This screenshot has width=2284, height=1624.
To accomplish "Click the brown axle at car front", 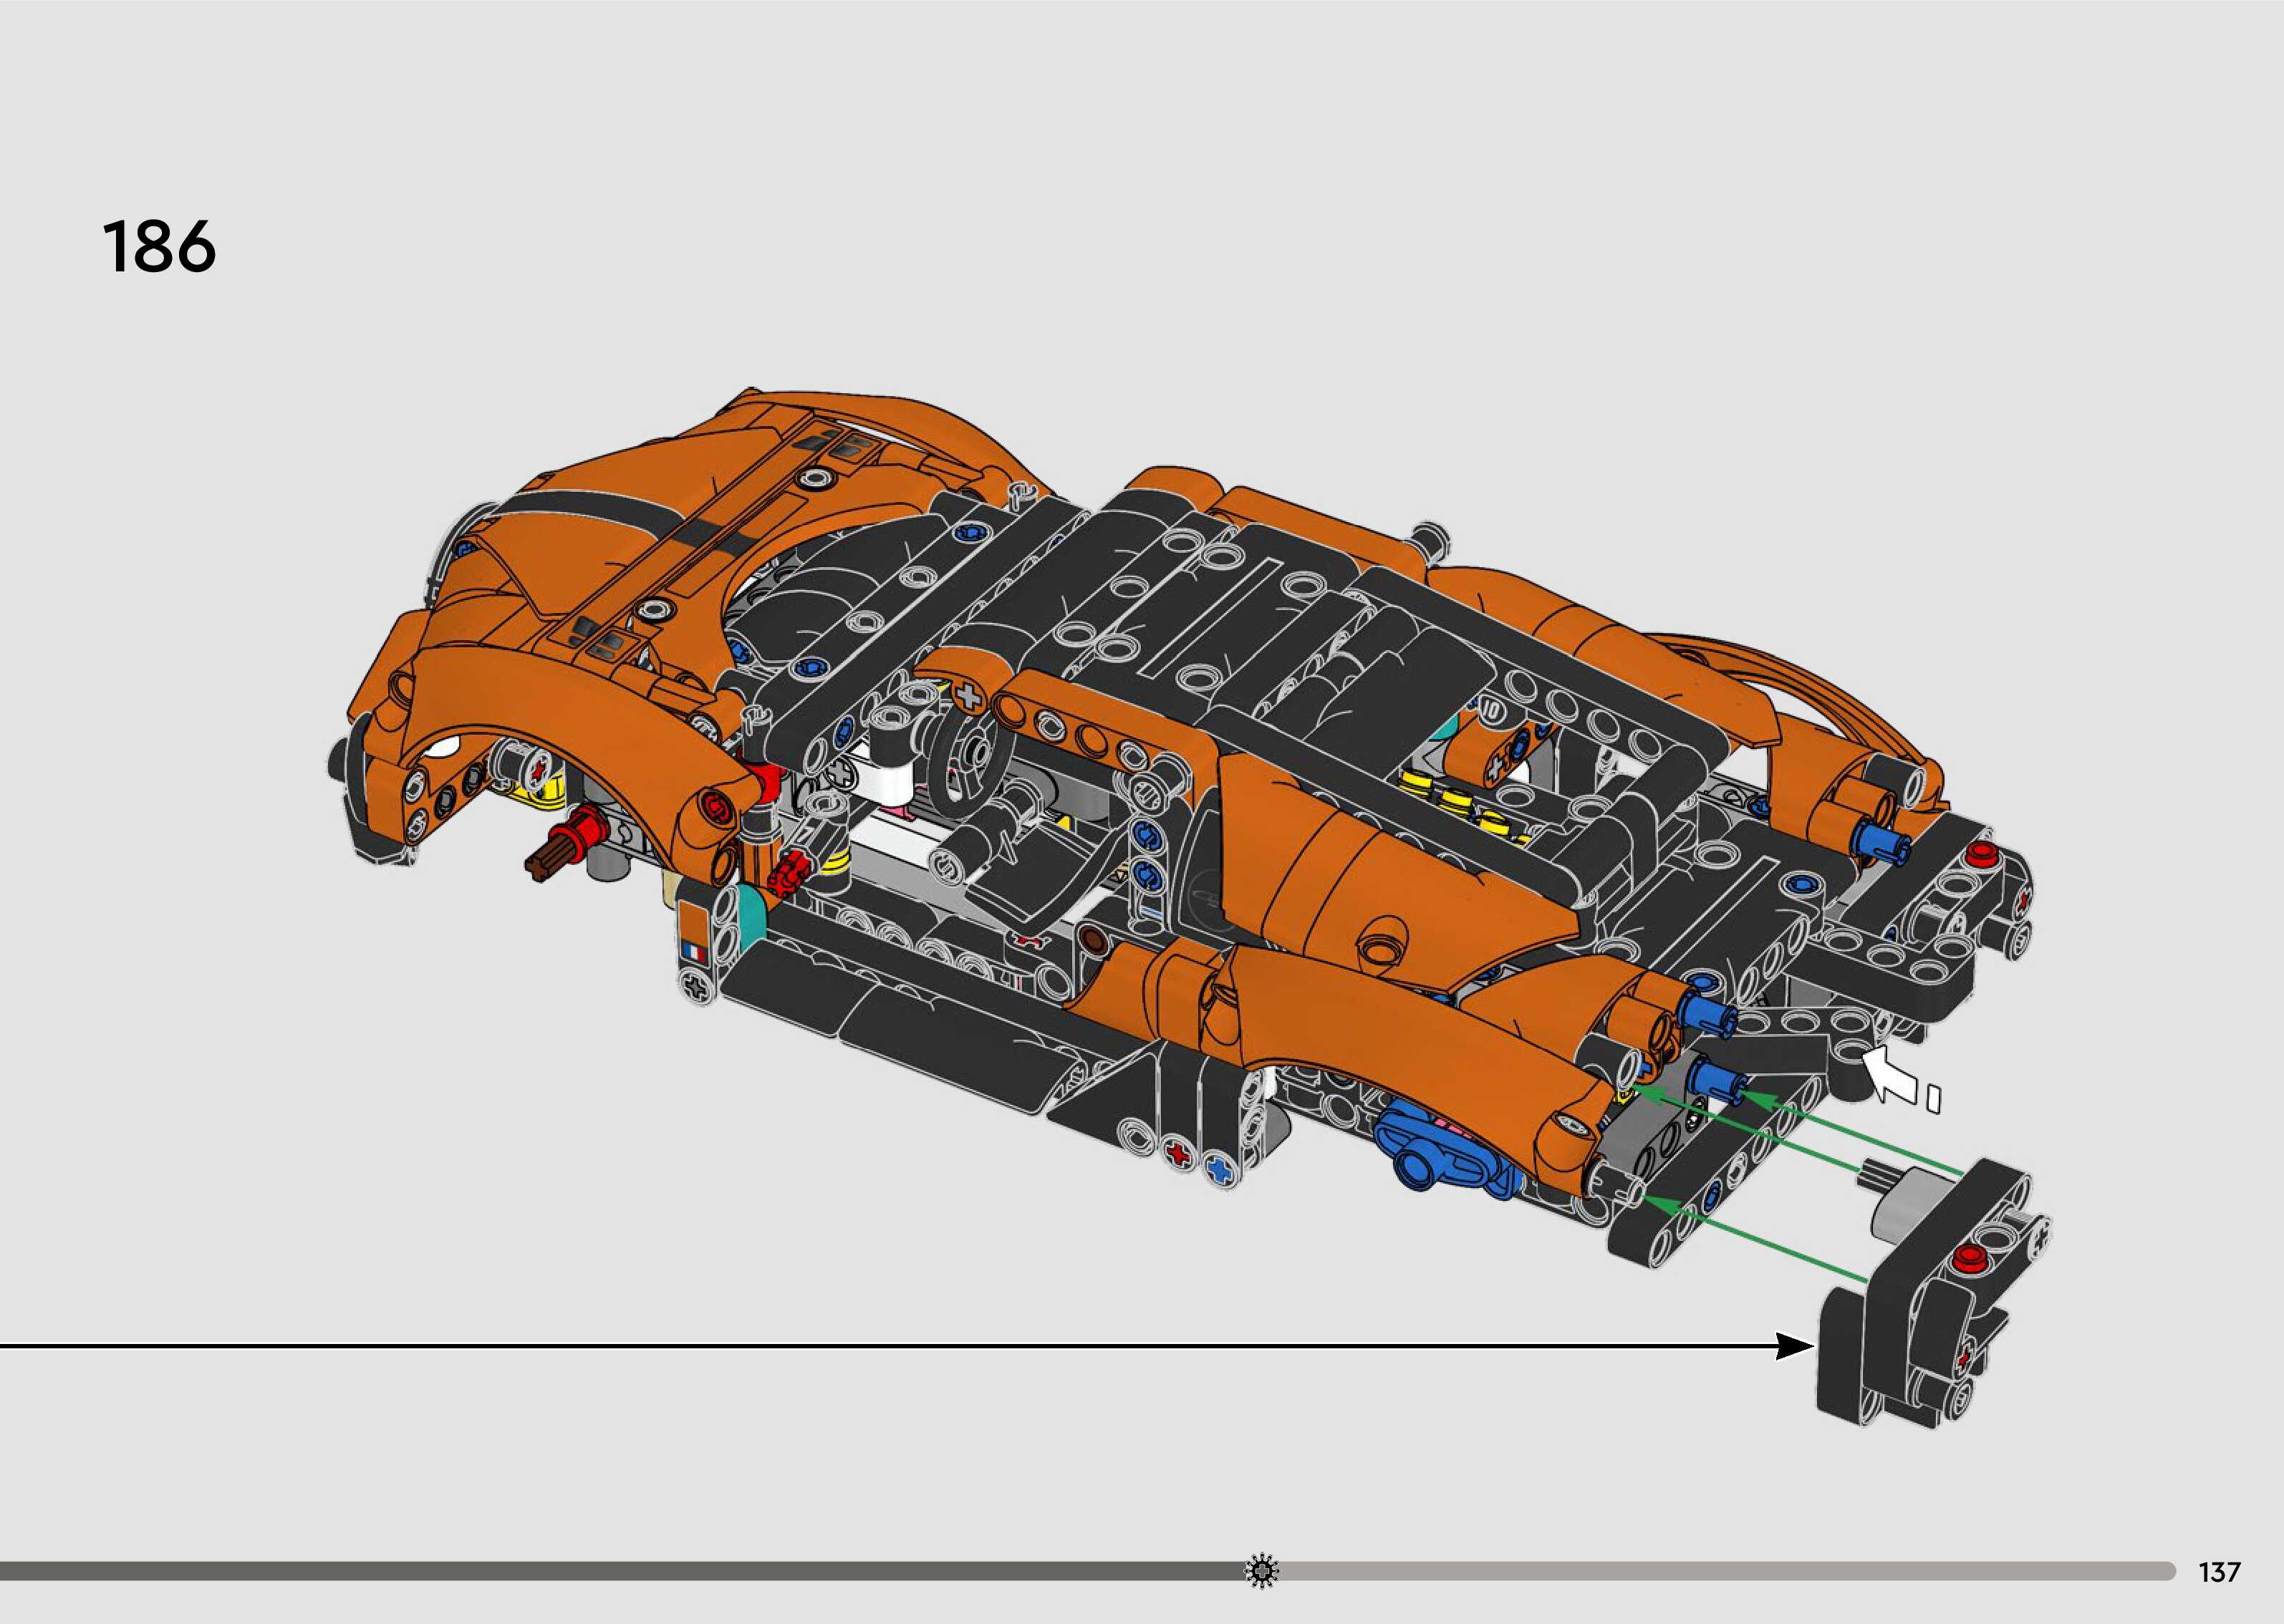I will pyautogui.click(x=546, y=861).
